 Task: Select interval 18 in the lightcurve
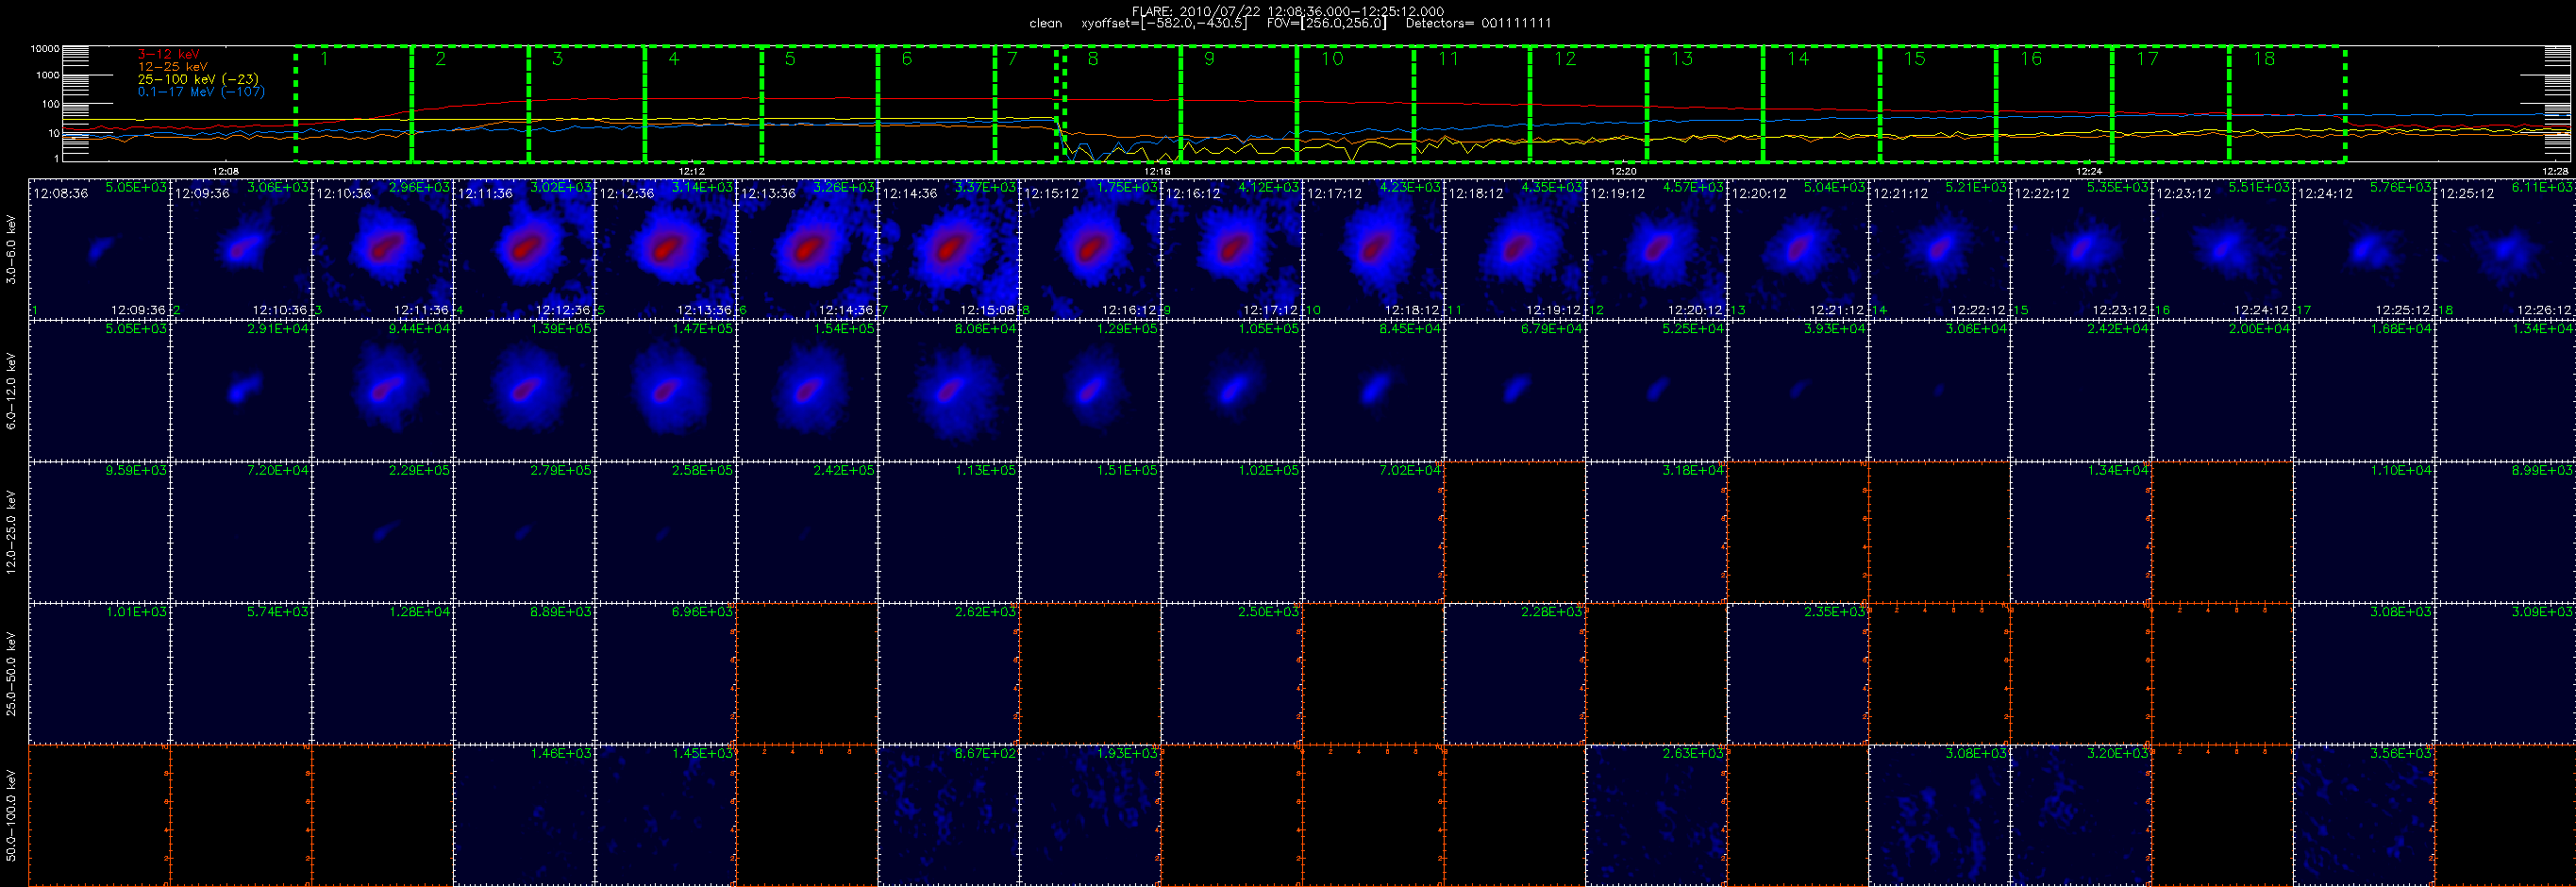[2287, 103]
